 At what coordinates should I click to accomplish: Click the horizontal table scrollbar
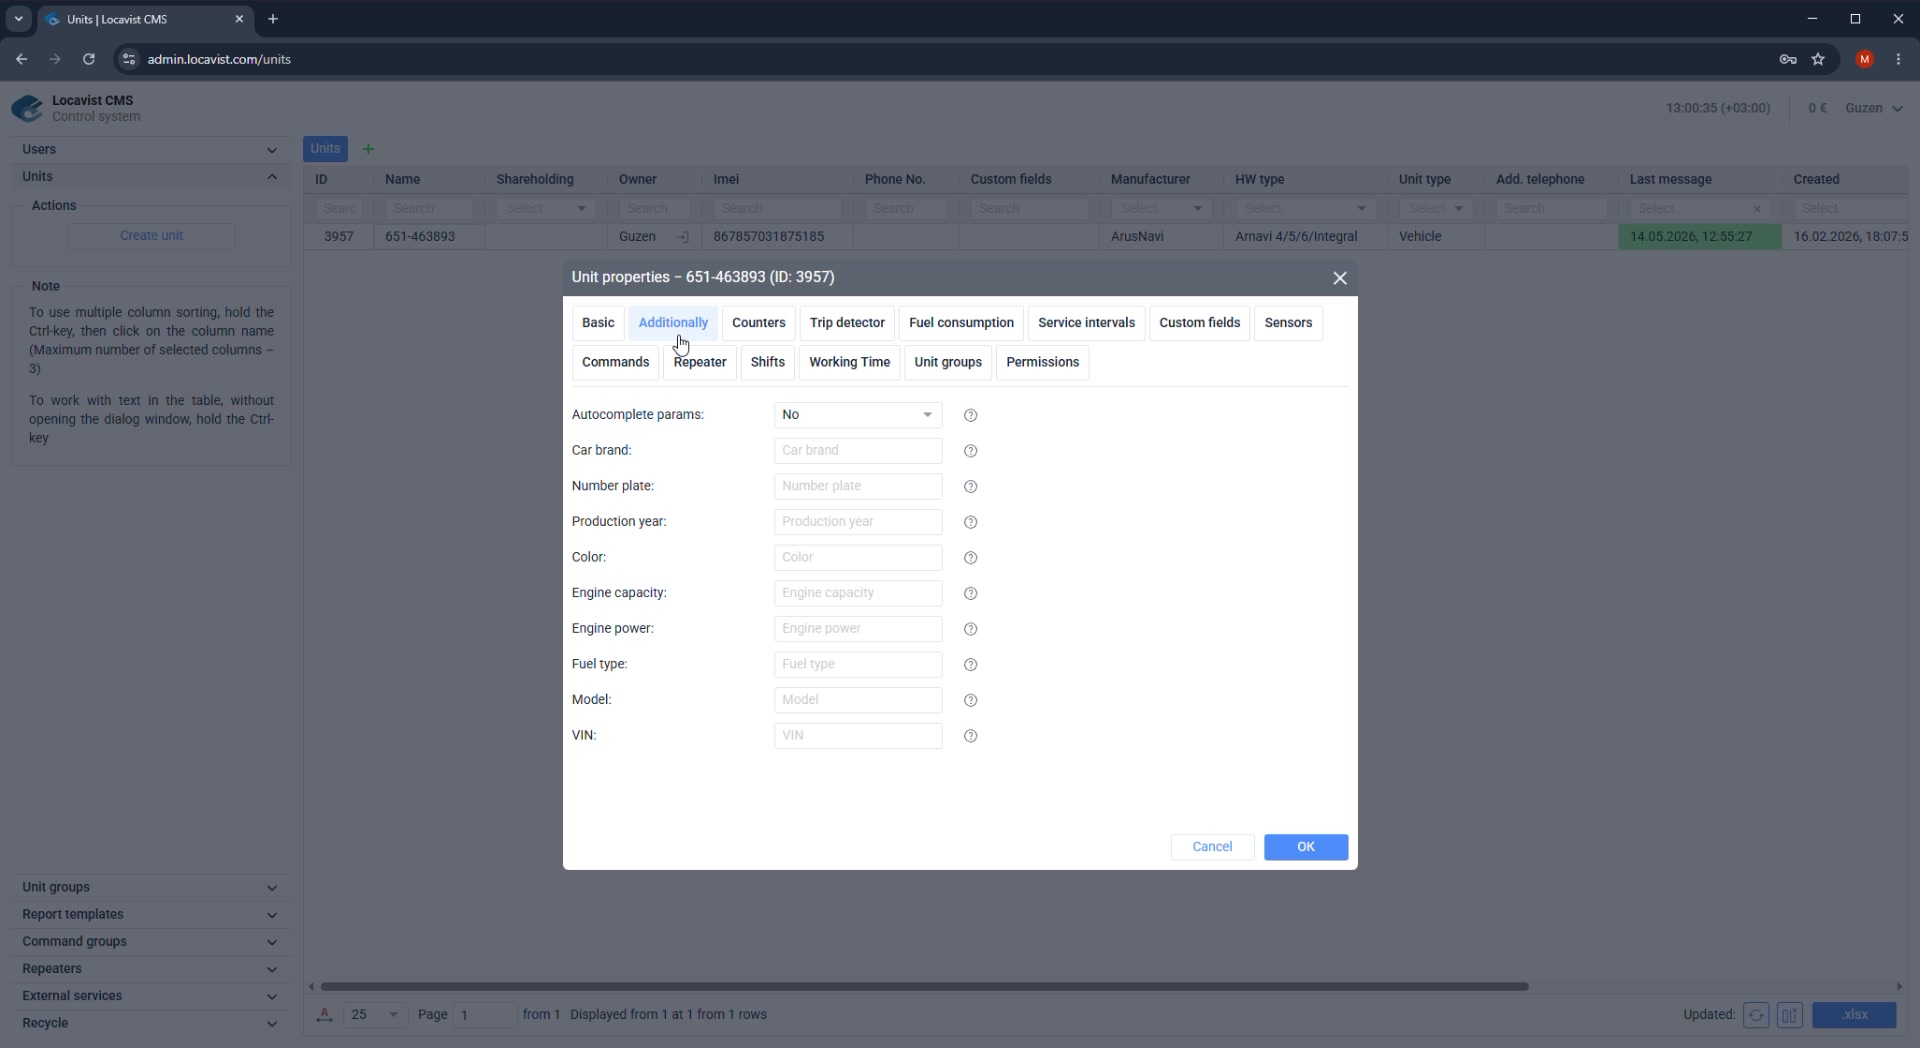[924, 986]
